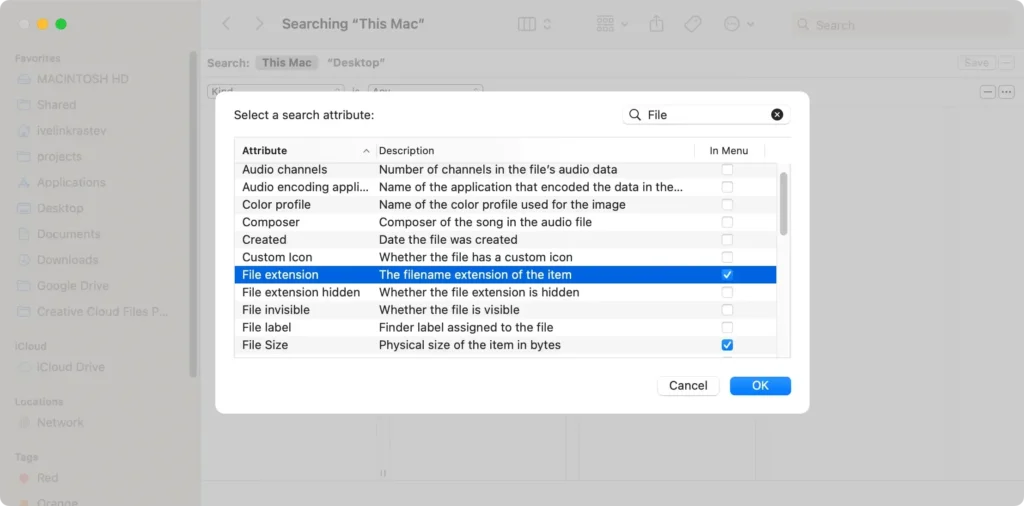Enable In Menu checkbox for Audio channels

pos(727,170)
